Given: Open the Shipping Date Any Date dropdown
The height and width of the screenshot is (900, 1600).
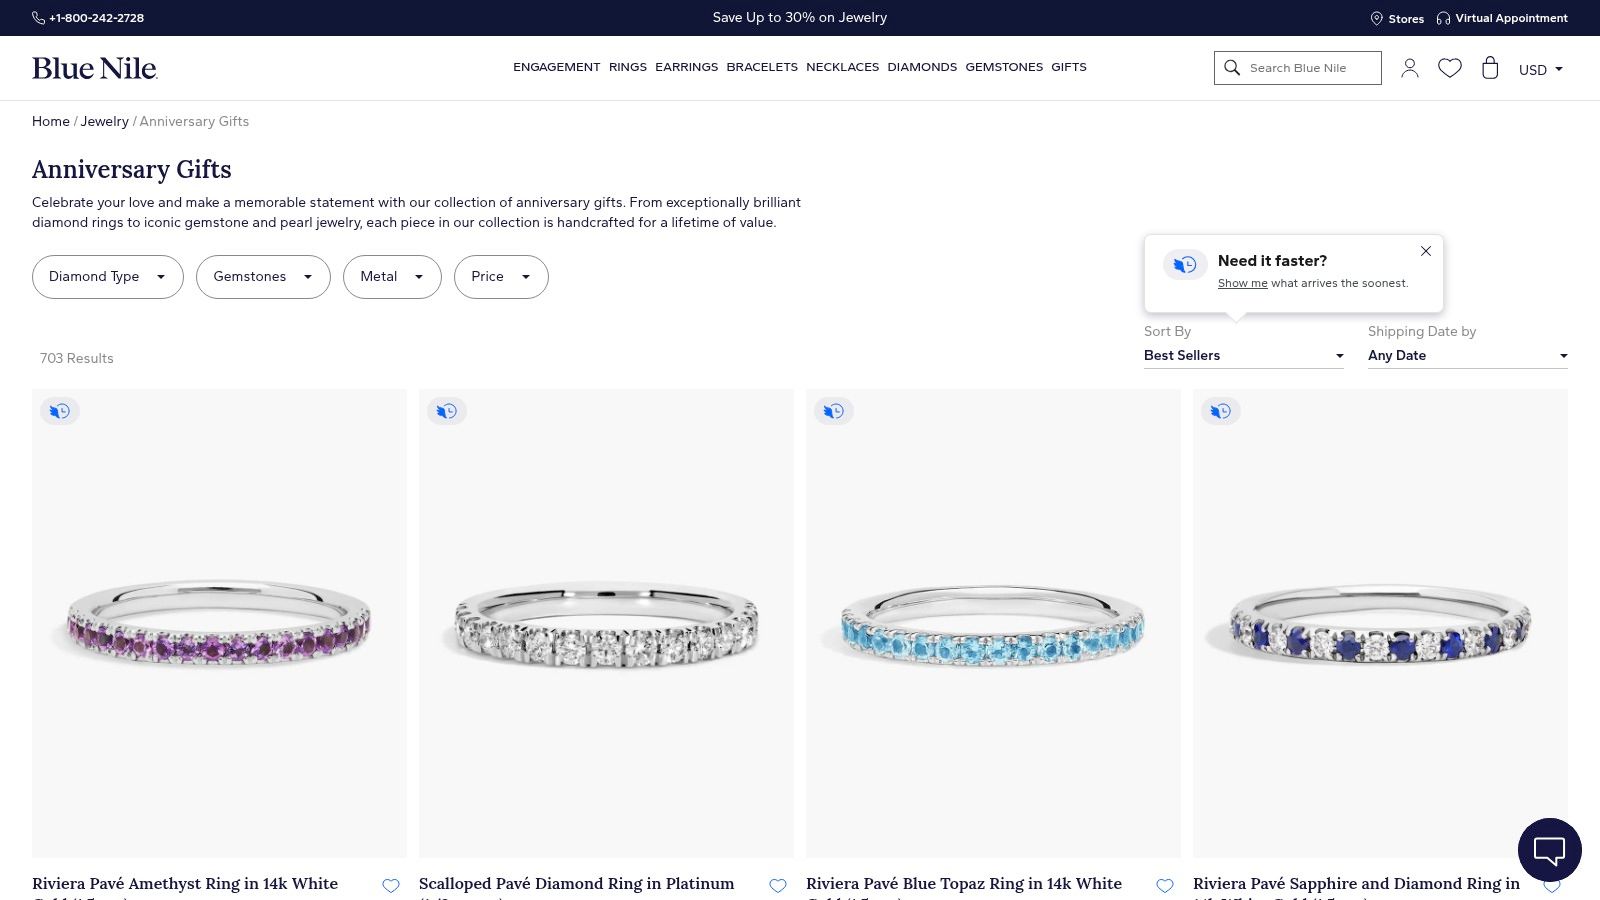Looking at the screenshot, I should [x=1467, y=356].
